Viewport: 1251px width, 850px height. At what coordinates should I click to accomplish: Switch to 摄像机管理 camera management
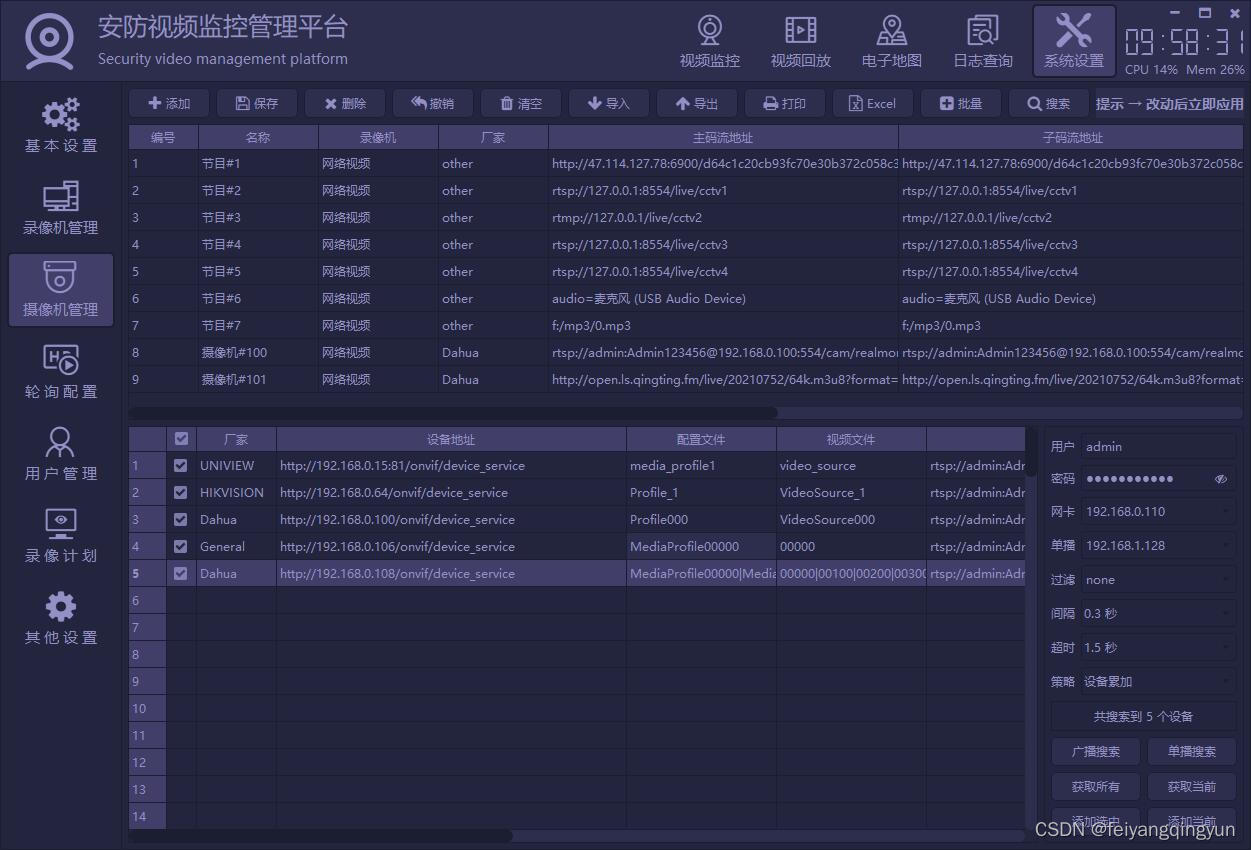click(x=60, y=290)
